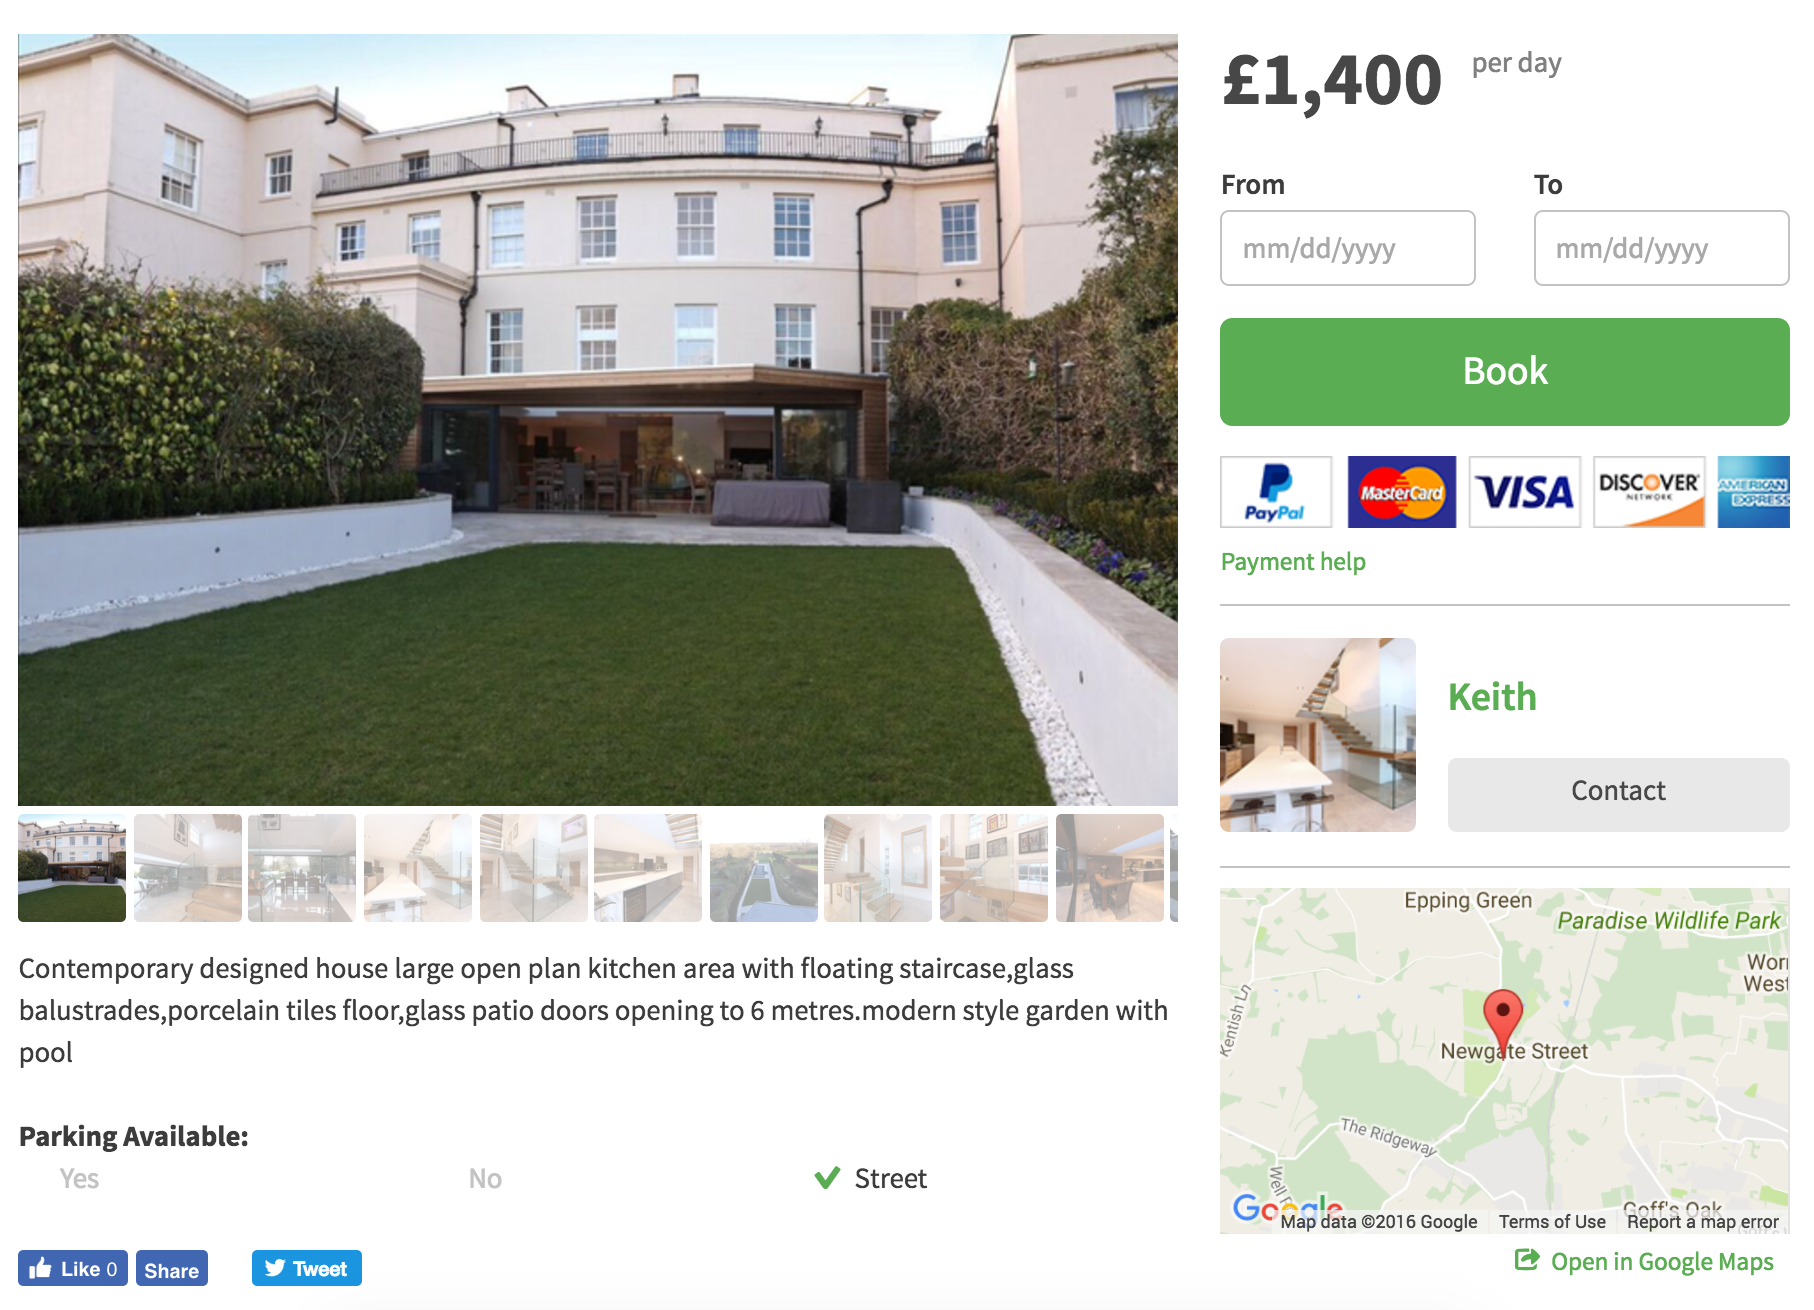Select the No parking option
Viewport: 1814px width, 1310px height.
click(x=485, y=1178)
